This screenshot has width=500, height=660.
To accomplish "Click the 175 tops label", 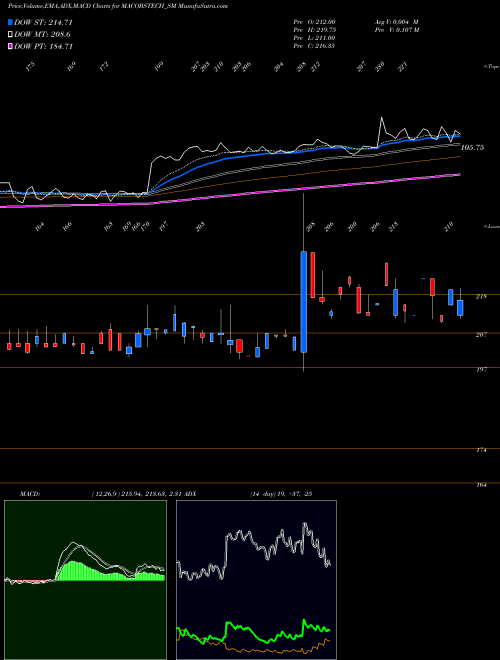I will click(30, 67).
